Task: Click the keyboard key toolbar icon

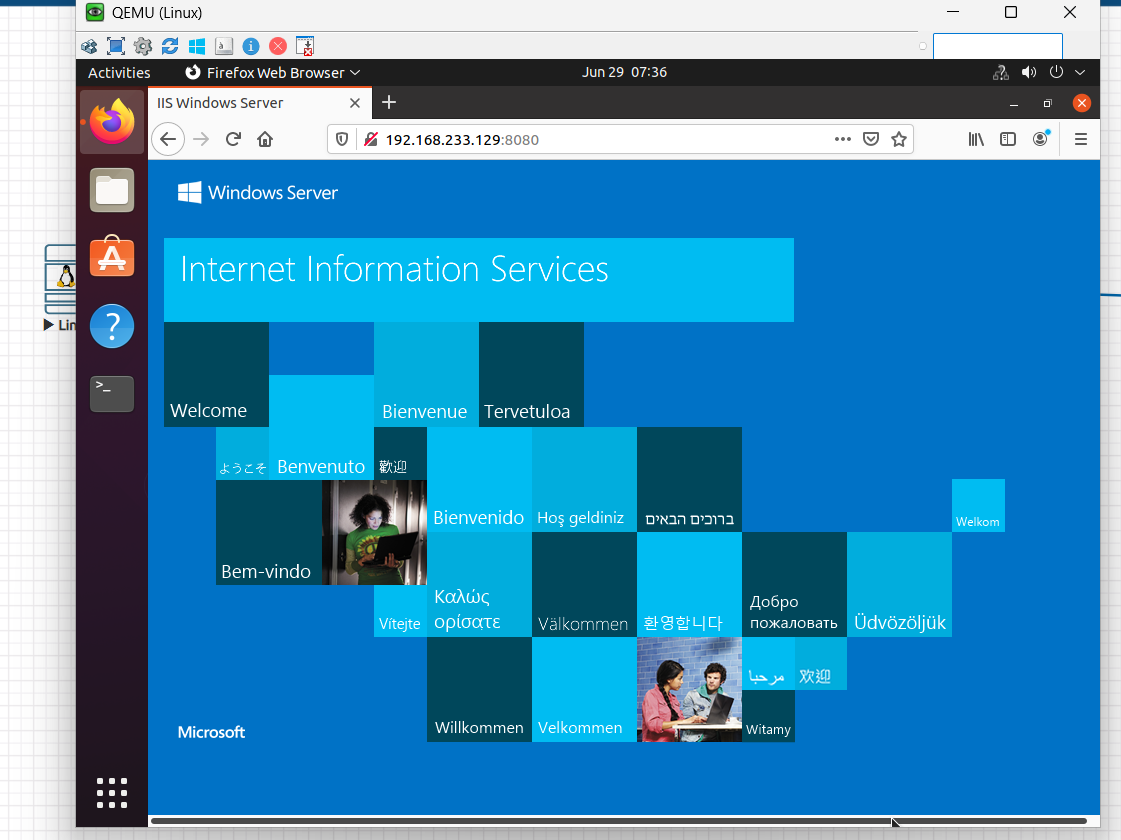Action: click(224, 46)
